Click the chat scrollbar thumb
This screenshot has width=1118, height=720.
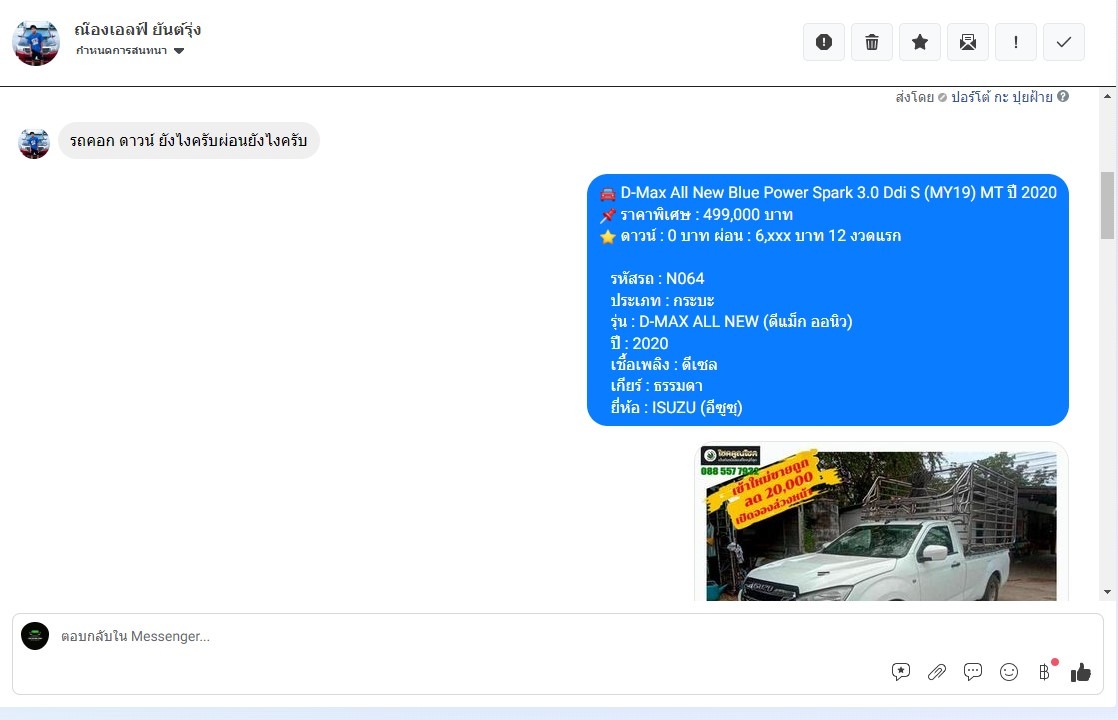coord(1107,205)
